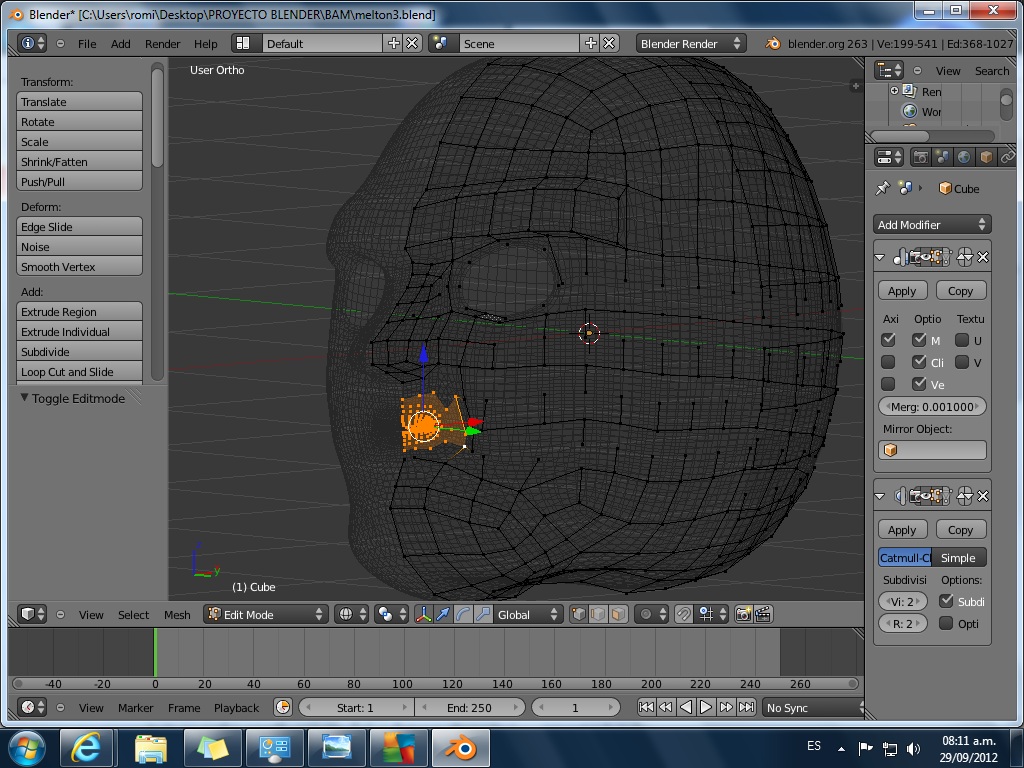This screenshot has height=768, width=1024.
Task: Click the snap magnet icon
Action: click(x=683, y=614)
